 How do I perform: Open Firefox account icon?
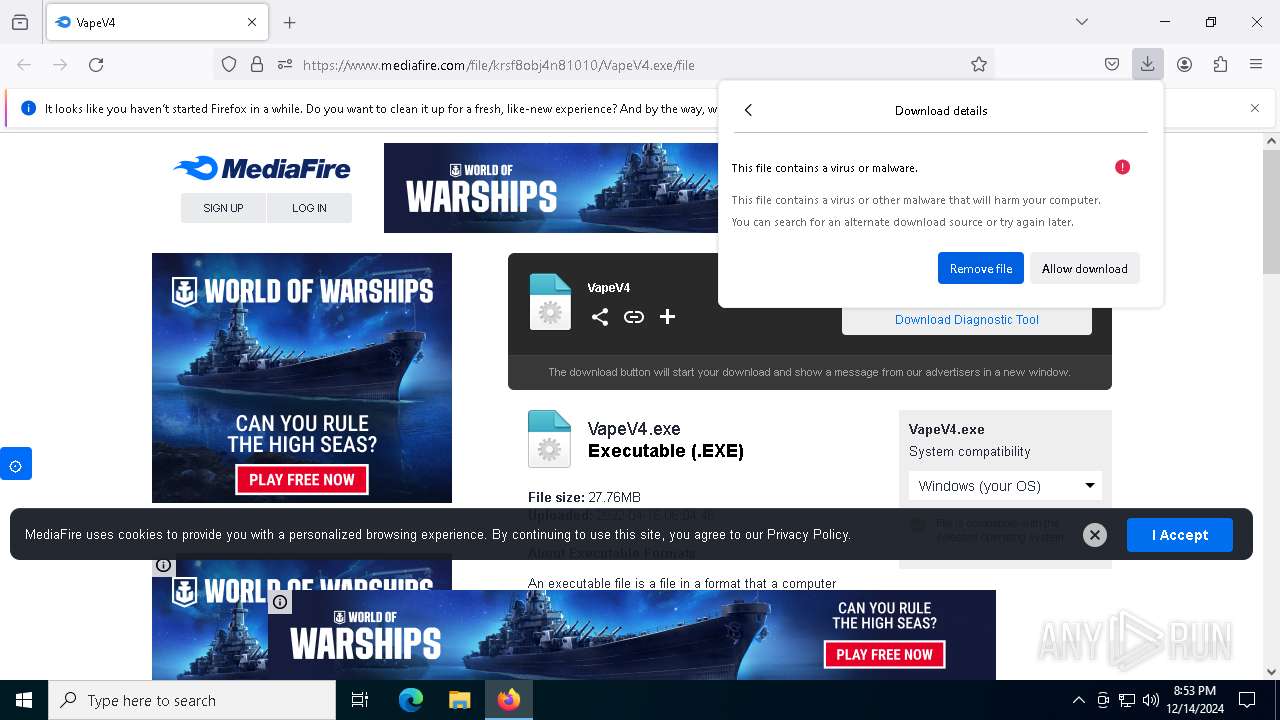pos(1184,64)
